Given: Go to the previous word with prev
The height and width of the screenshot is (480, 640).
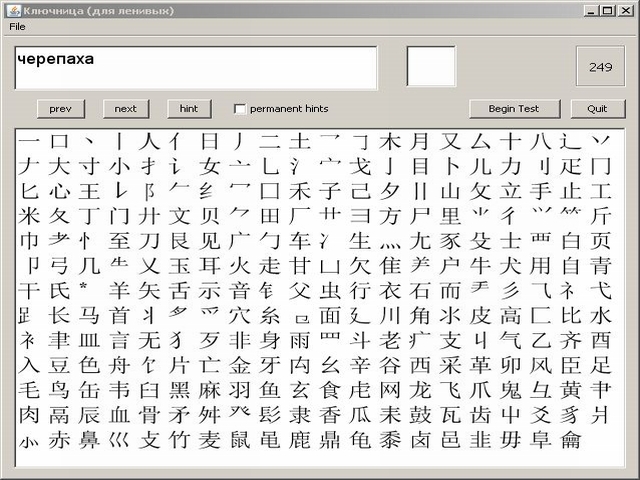Looking at the screenshot, I should pos(61,109).
